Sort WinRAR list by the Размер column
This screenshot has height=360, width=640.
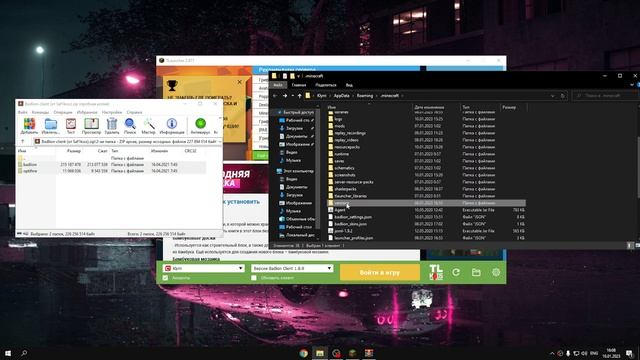tap(74, 151)
